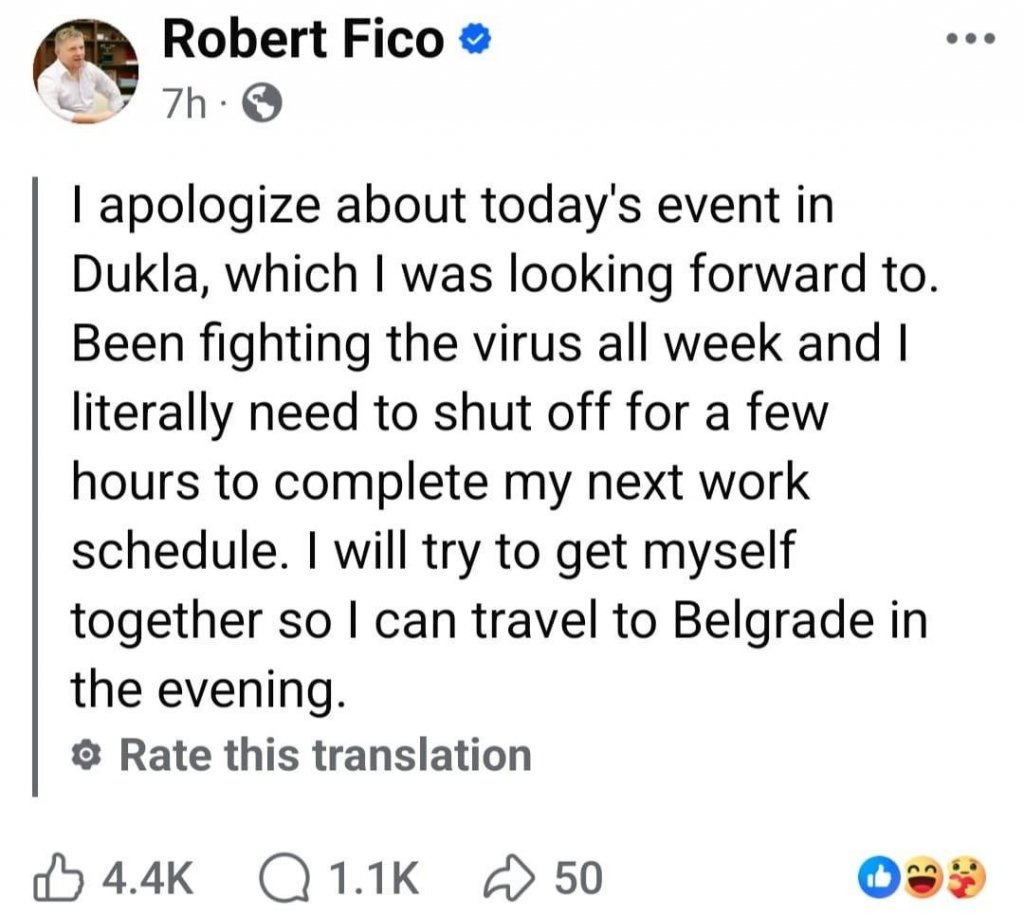
Task: Open the 7h timestamp link
Action: [184, 104]
